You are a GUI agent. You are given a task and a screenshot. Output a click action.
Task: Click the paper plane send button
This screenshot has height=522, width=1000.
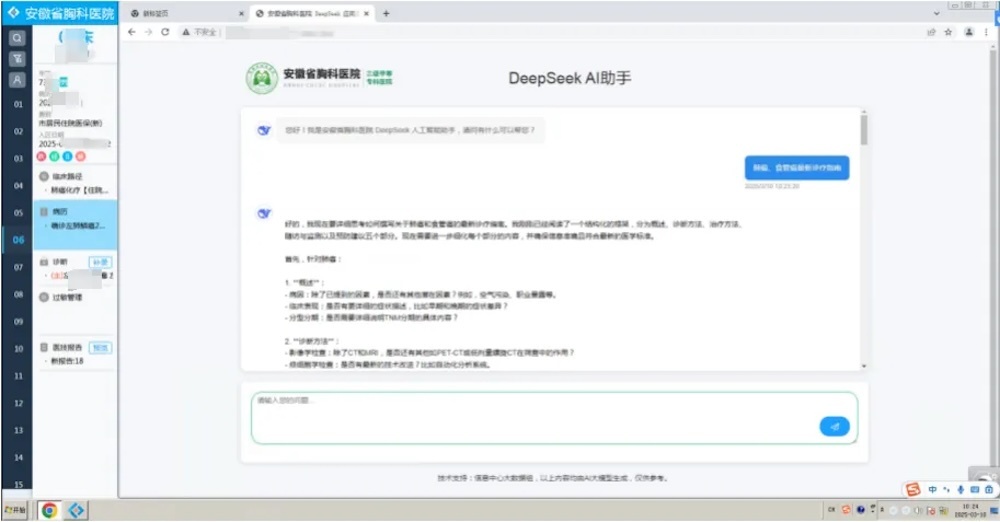(x=834, y=426)
